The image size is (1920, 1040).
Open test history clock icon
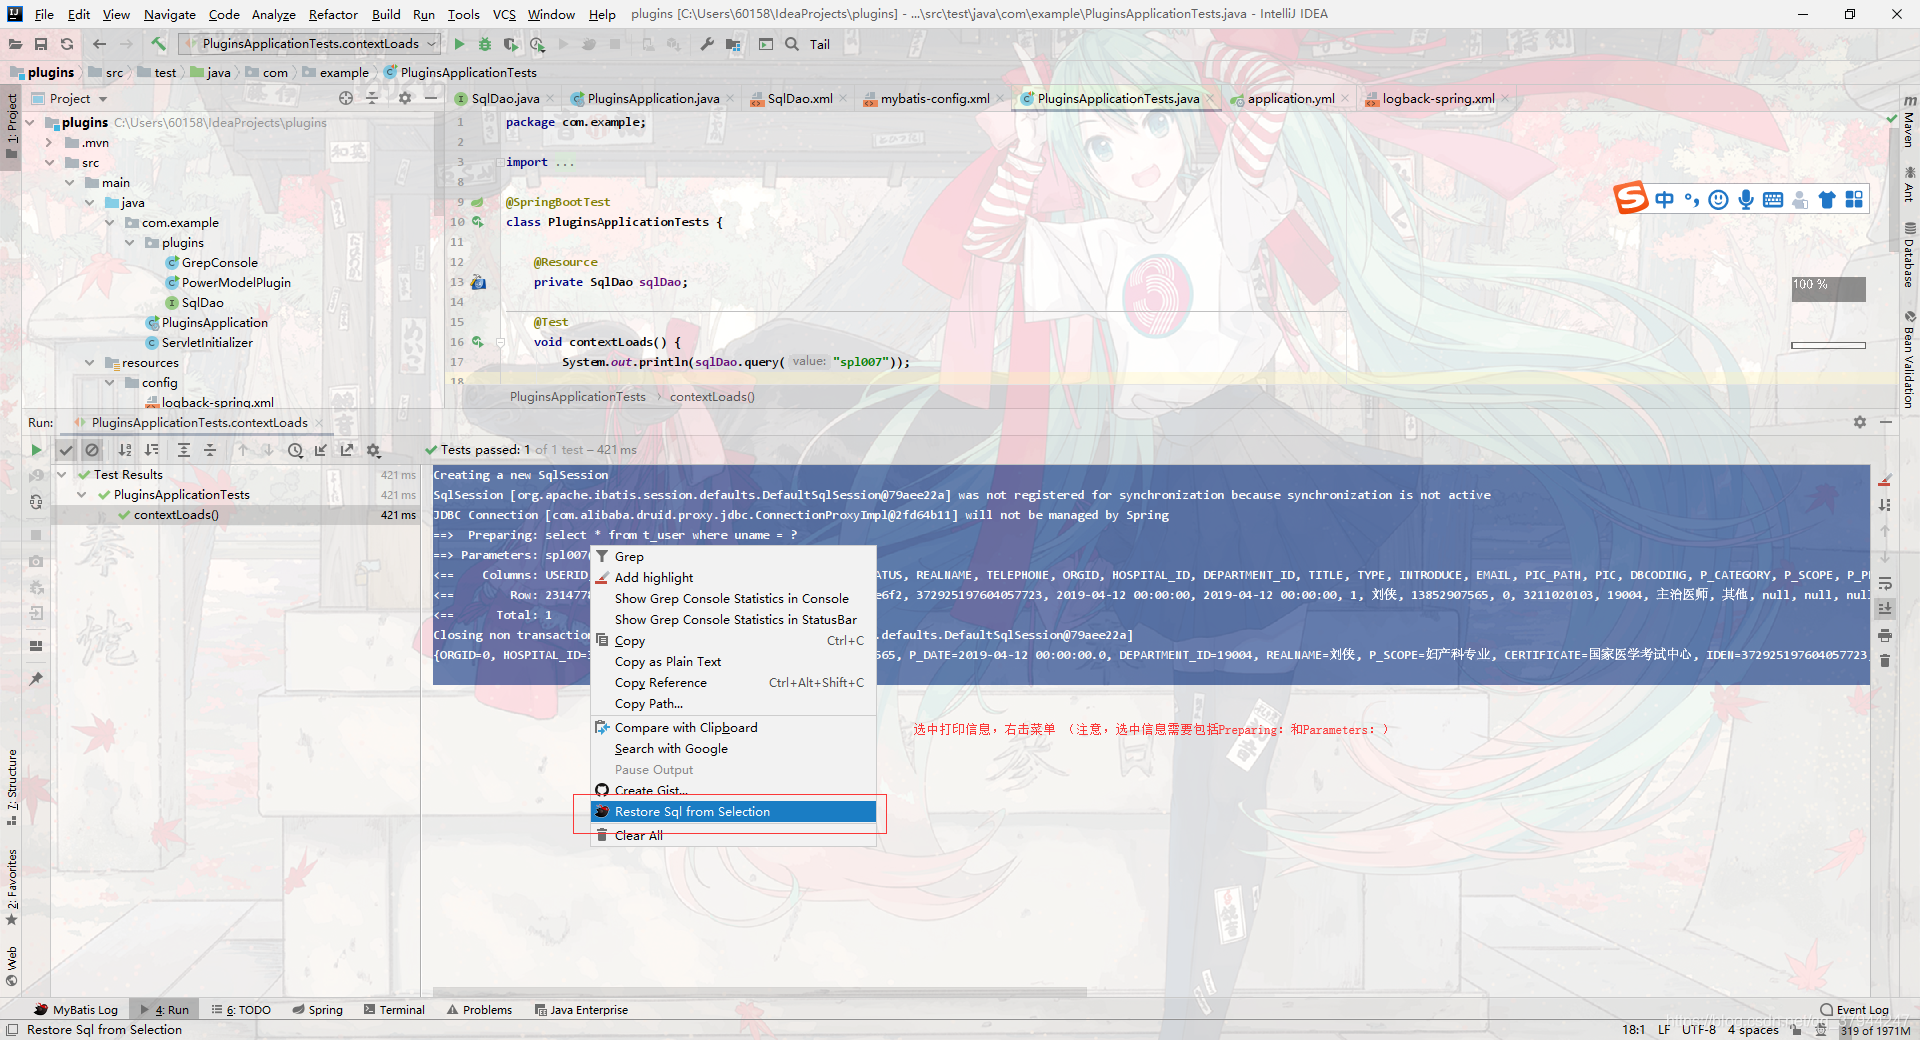pos(295,450)
